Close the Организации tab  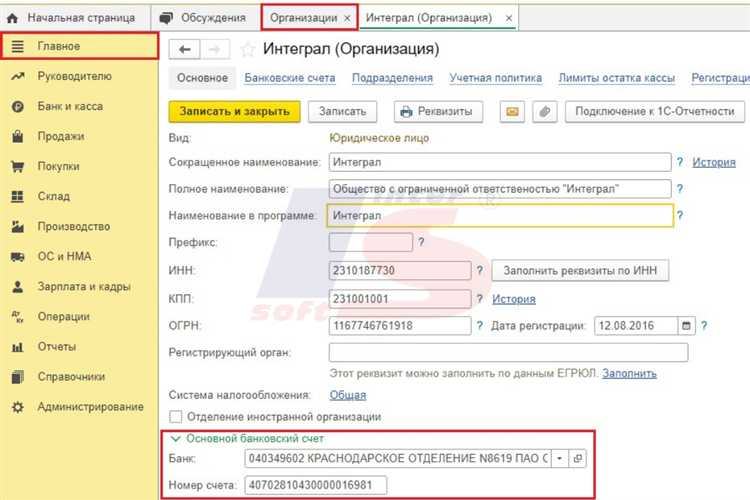pos(347,18)
